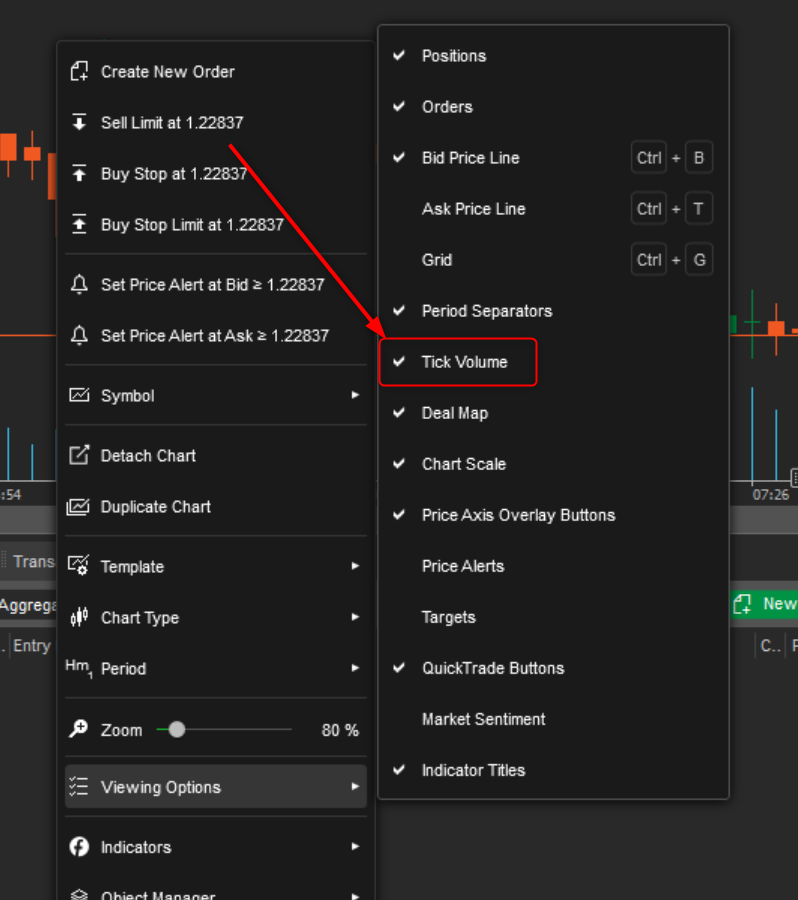Click the Chart Type candlestick icon
This screenshot has width=798, height=900.
point(79,618)
